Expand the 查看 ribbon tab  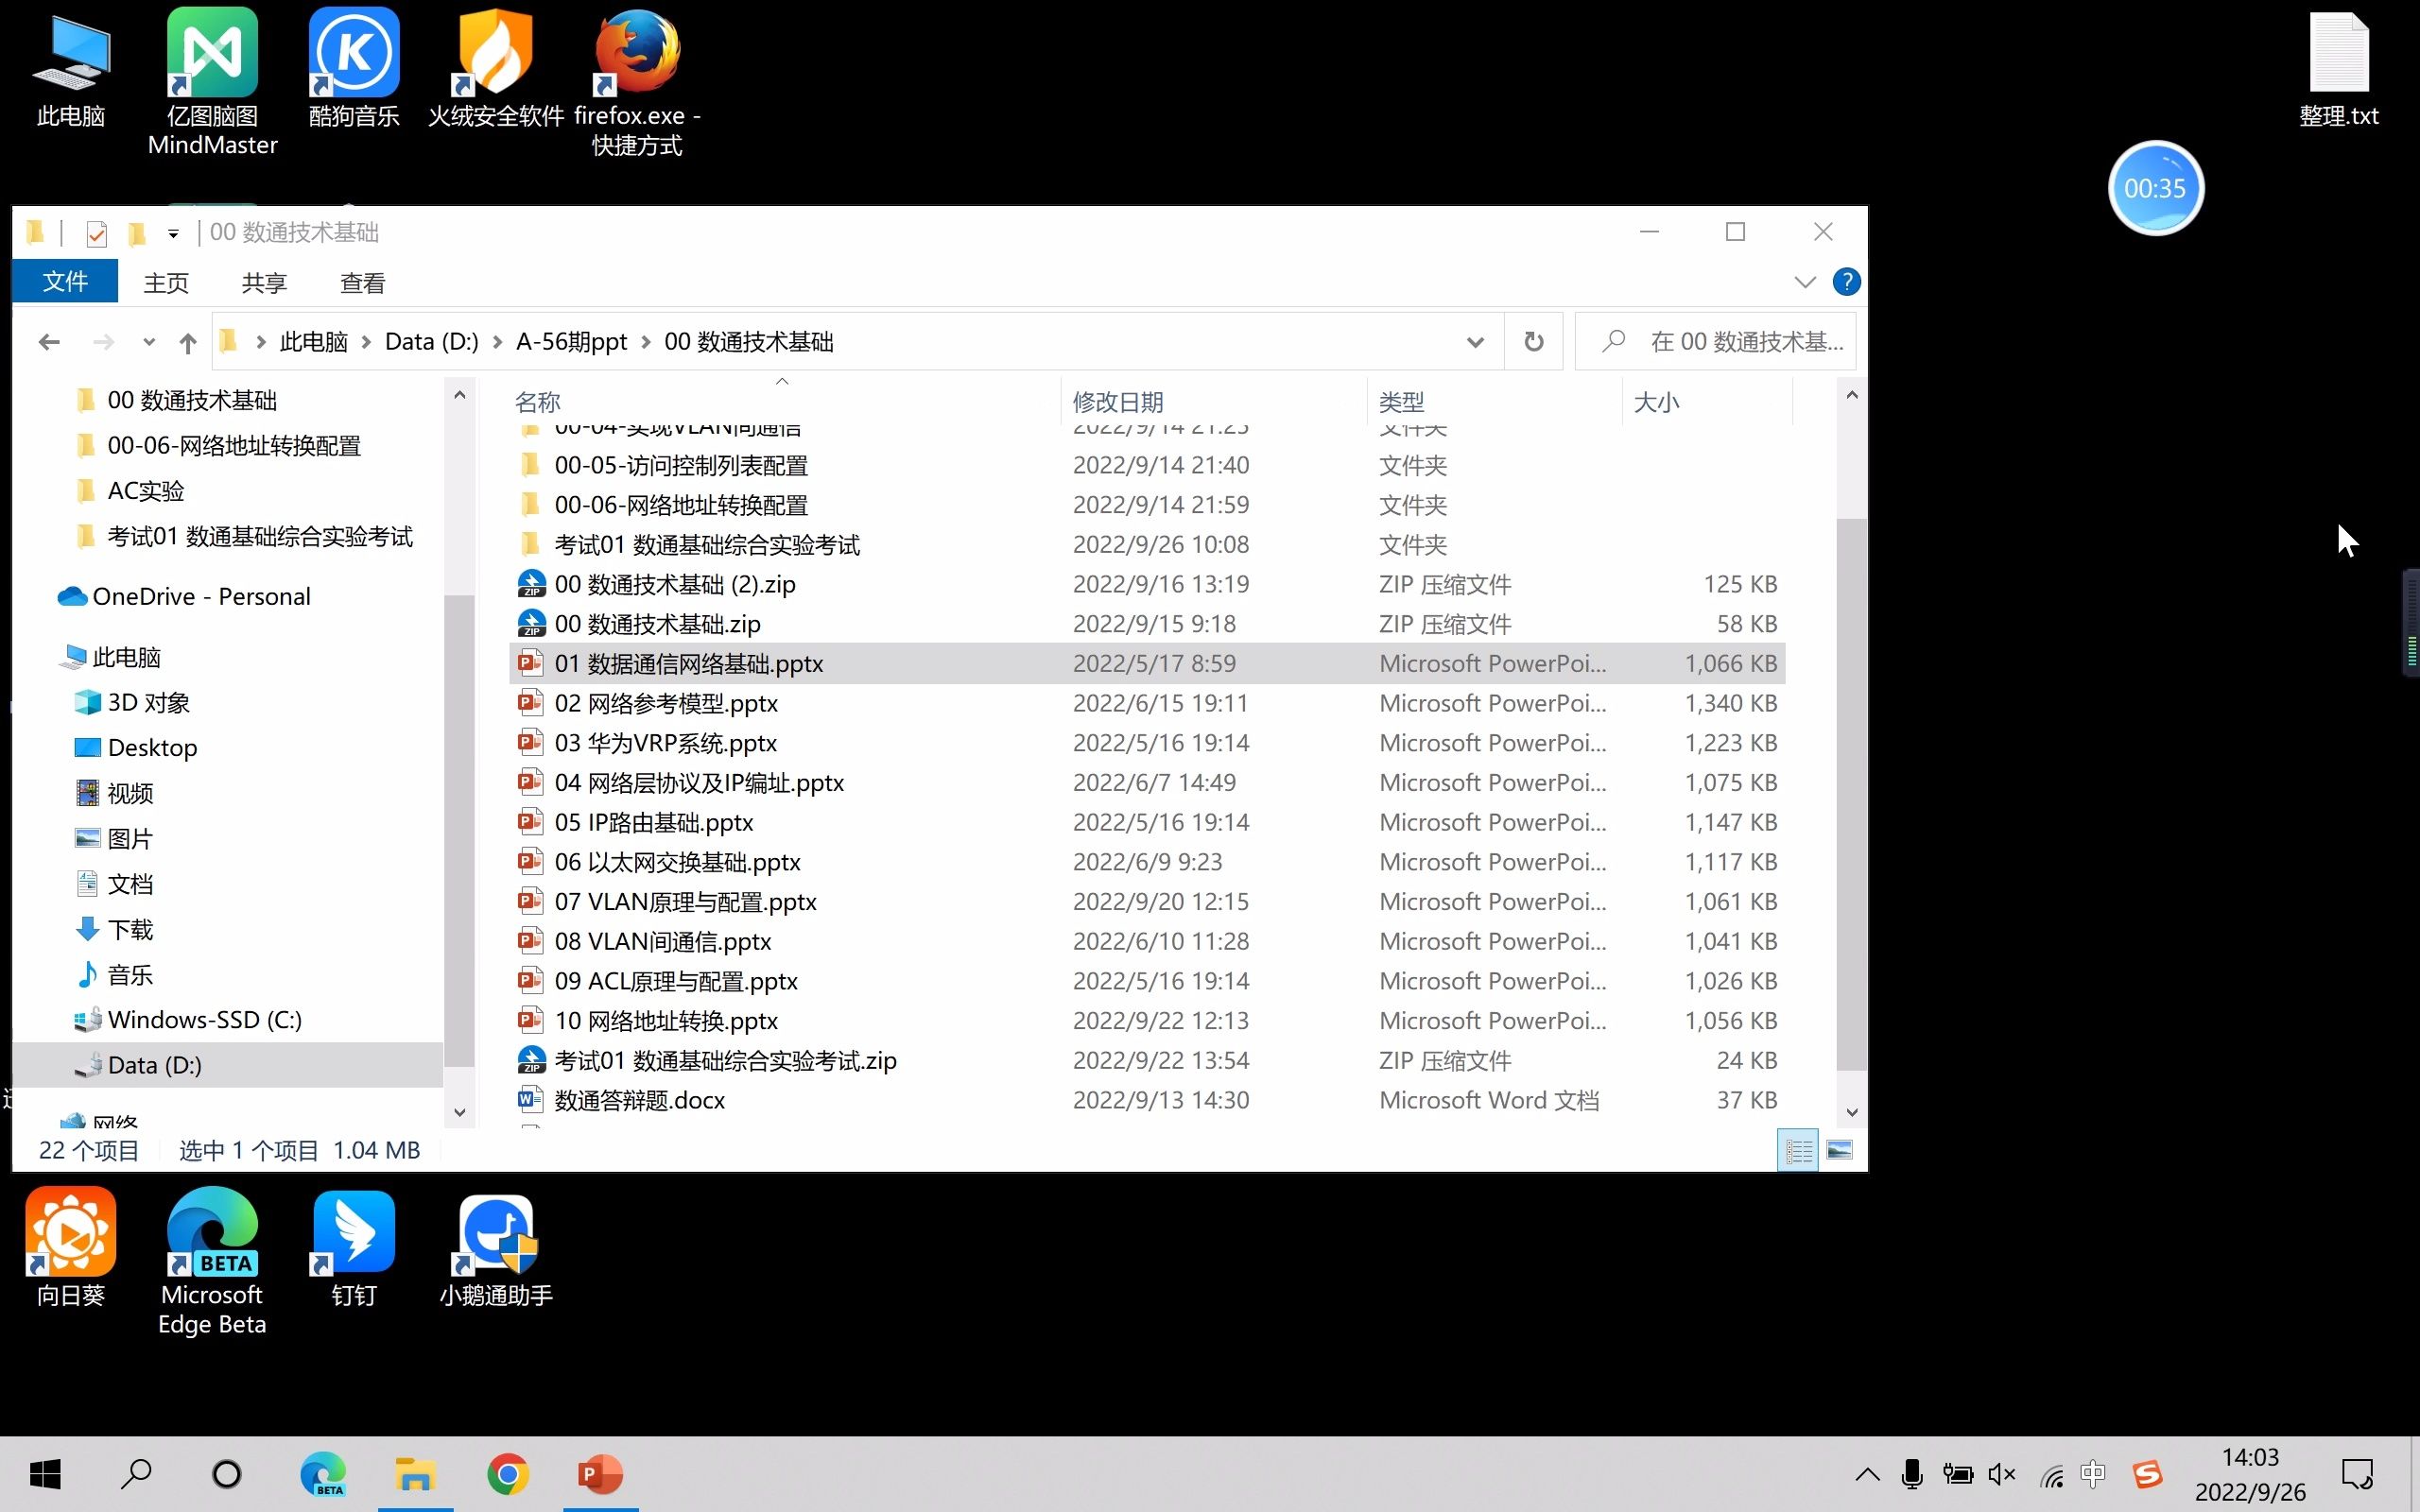(361, 283)
